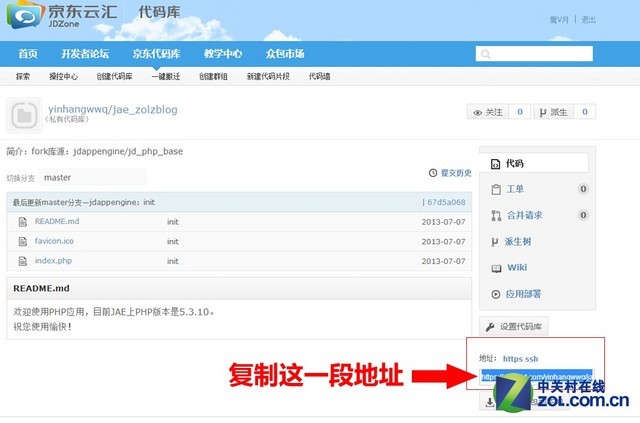
Task: Select 创建代码库 in the sub-navigation
Action: pyautogui.click(x=114, y=76)
